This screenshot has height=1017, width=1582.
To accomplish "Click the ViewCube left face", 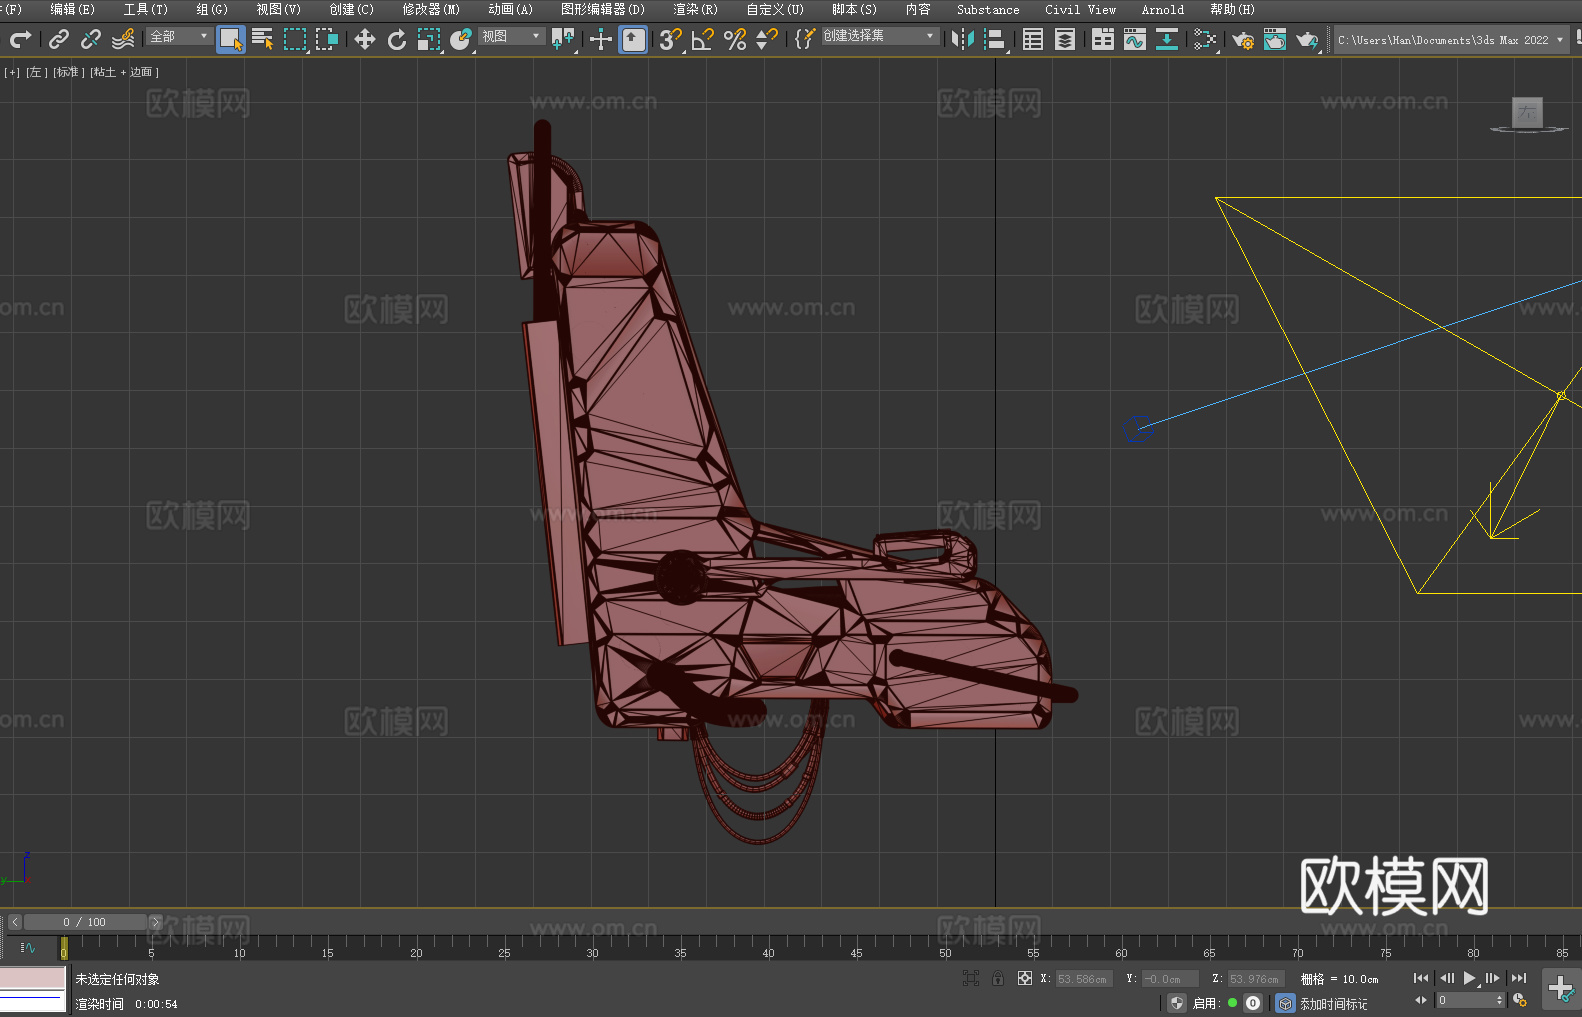I will click(1527, 112).
